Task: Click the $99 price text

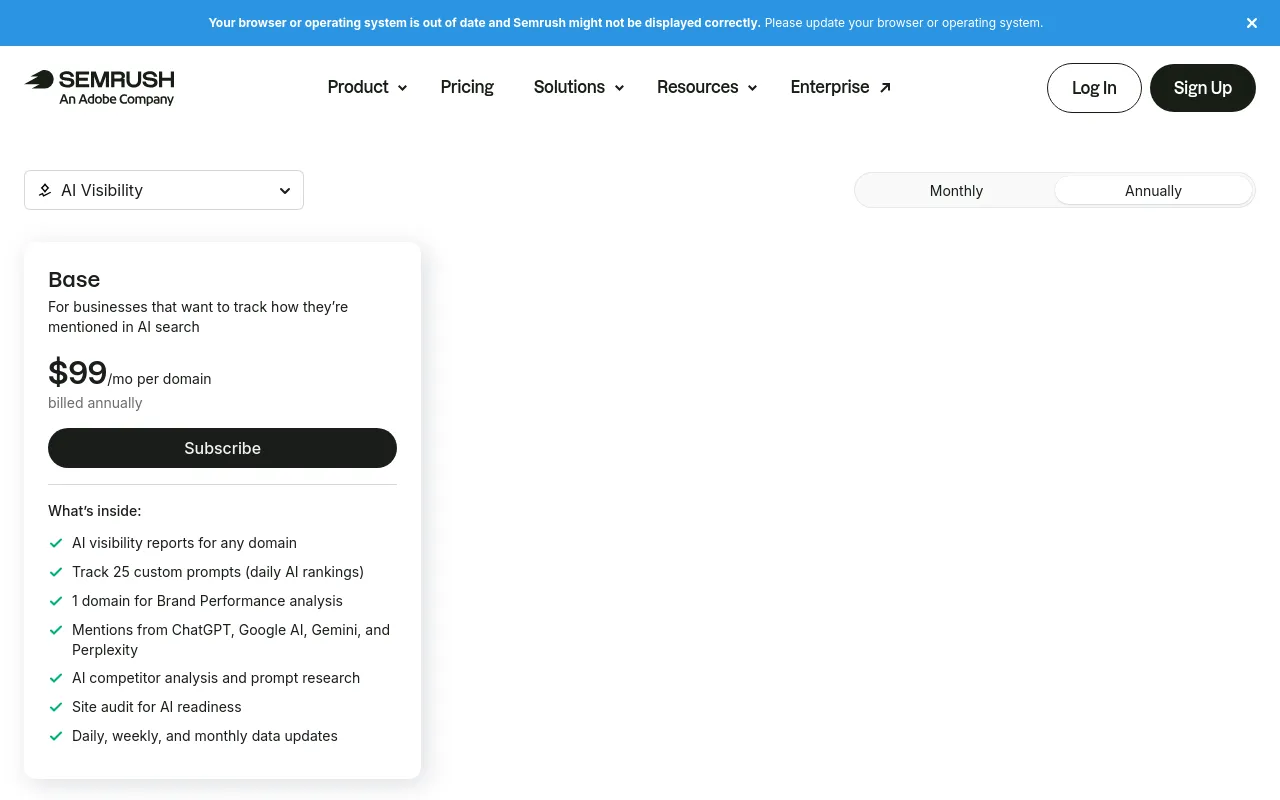Action: [x=77, y=373]
